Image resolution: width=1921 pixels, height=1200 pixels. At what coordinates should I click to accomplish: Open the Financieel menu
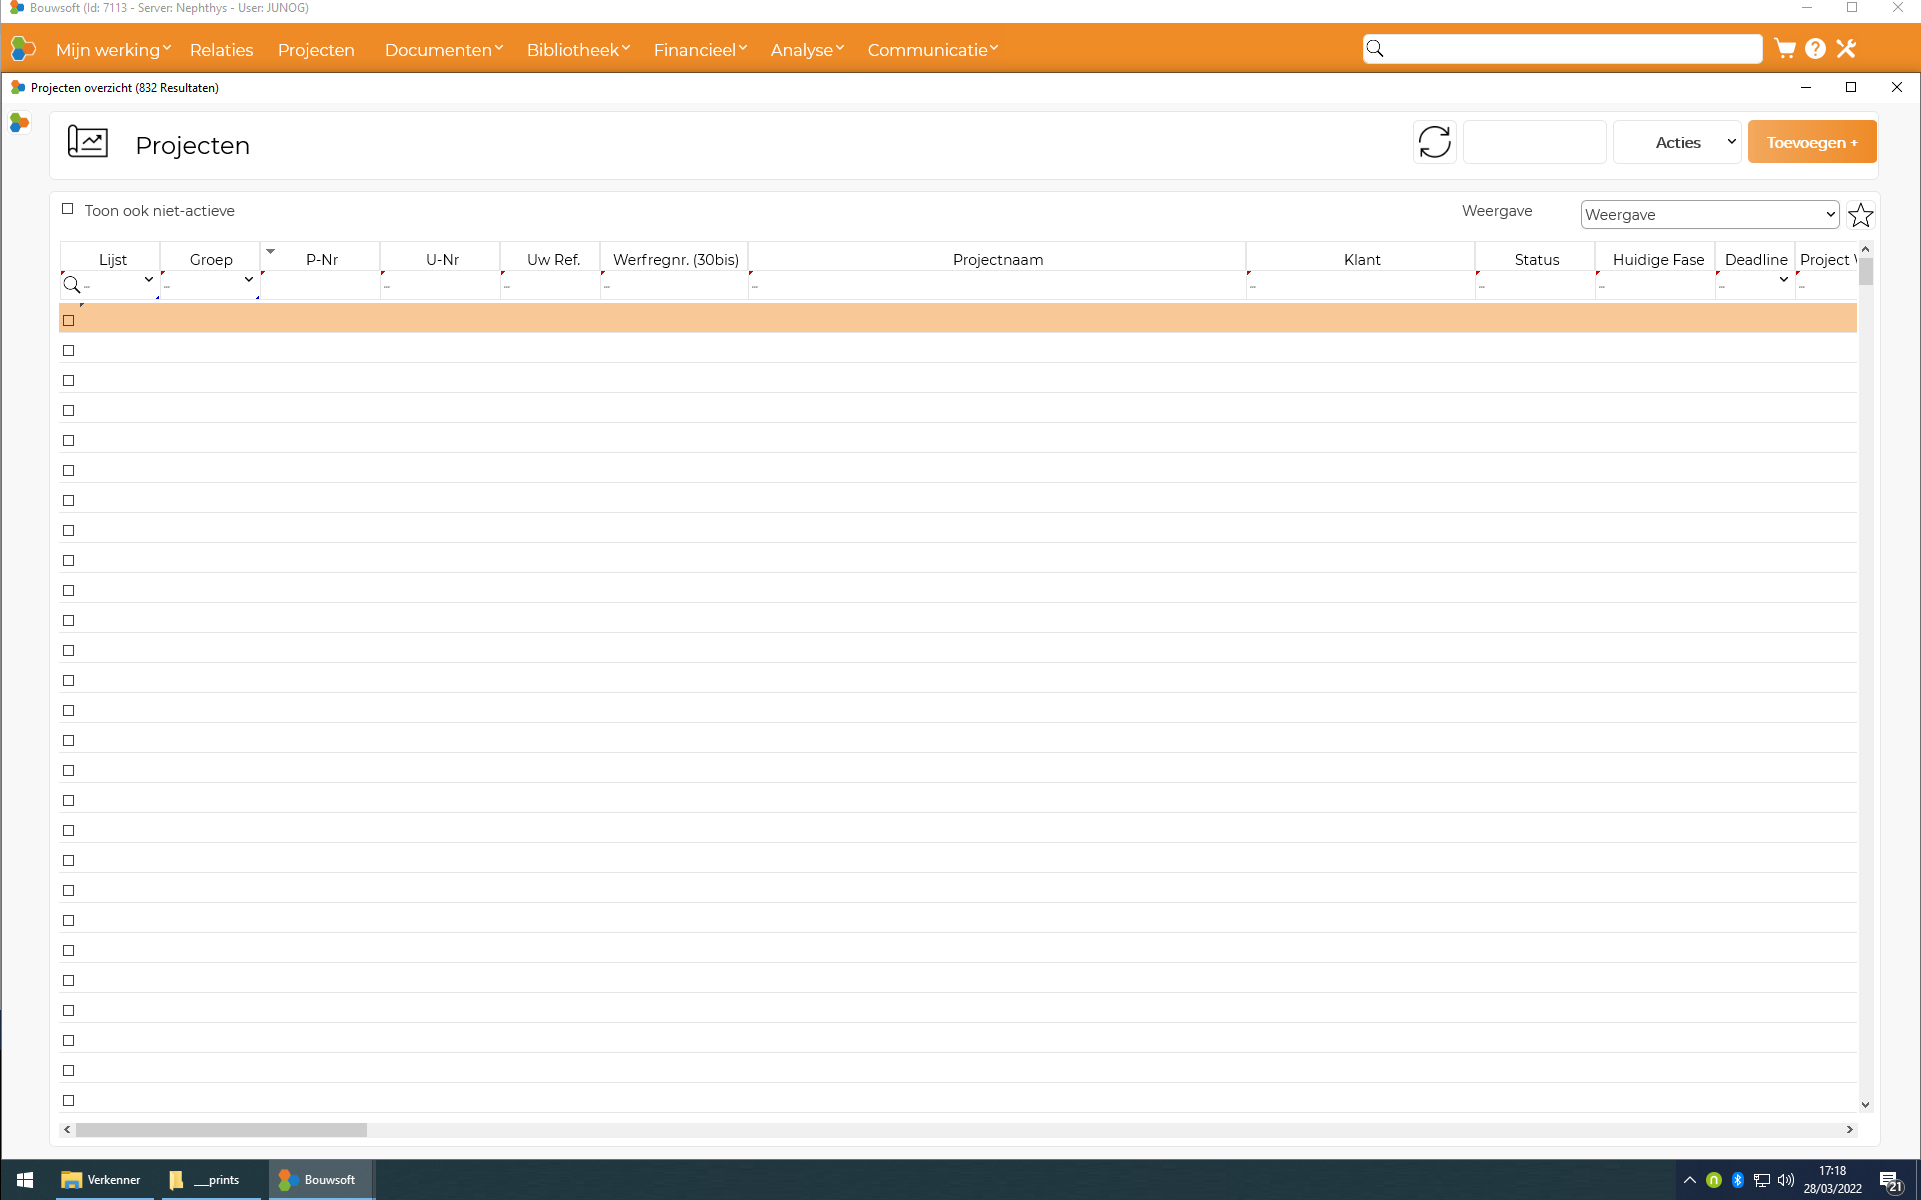point(700,49)
